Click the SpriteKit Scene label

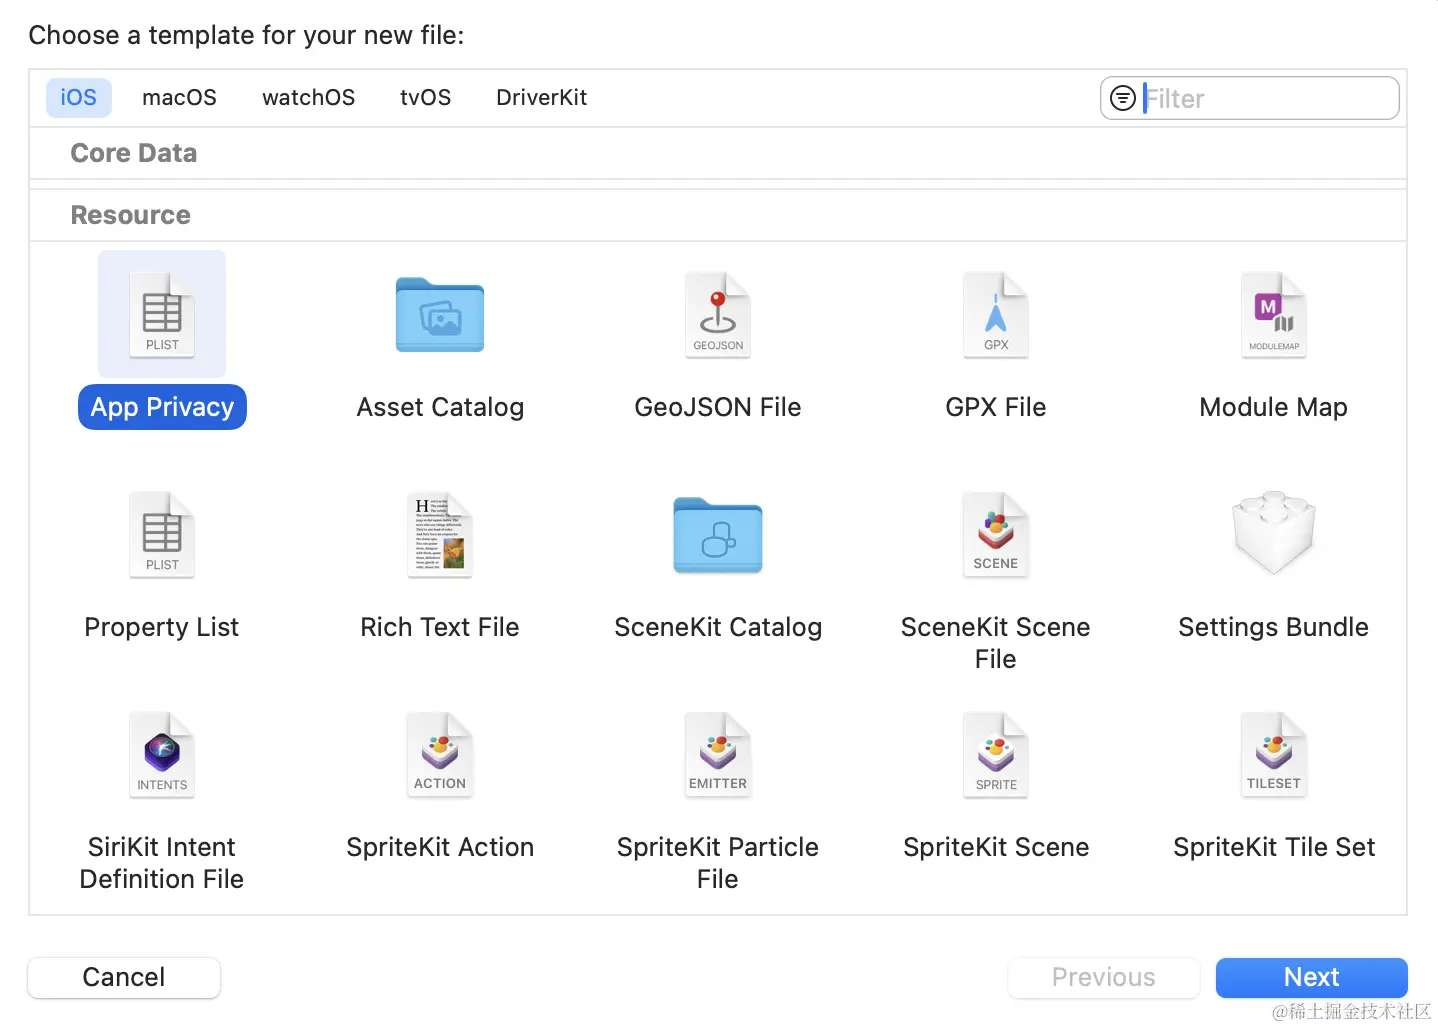pyautogui.click(x=996, y=847)
